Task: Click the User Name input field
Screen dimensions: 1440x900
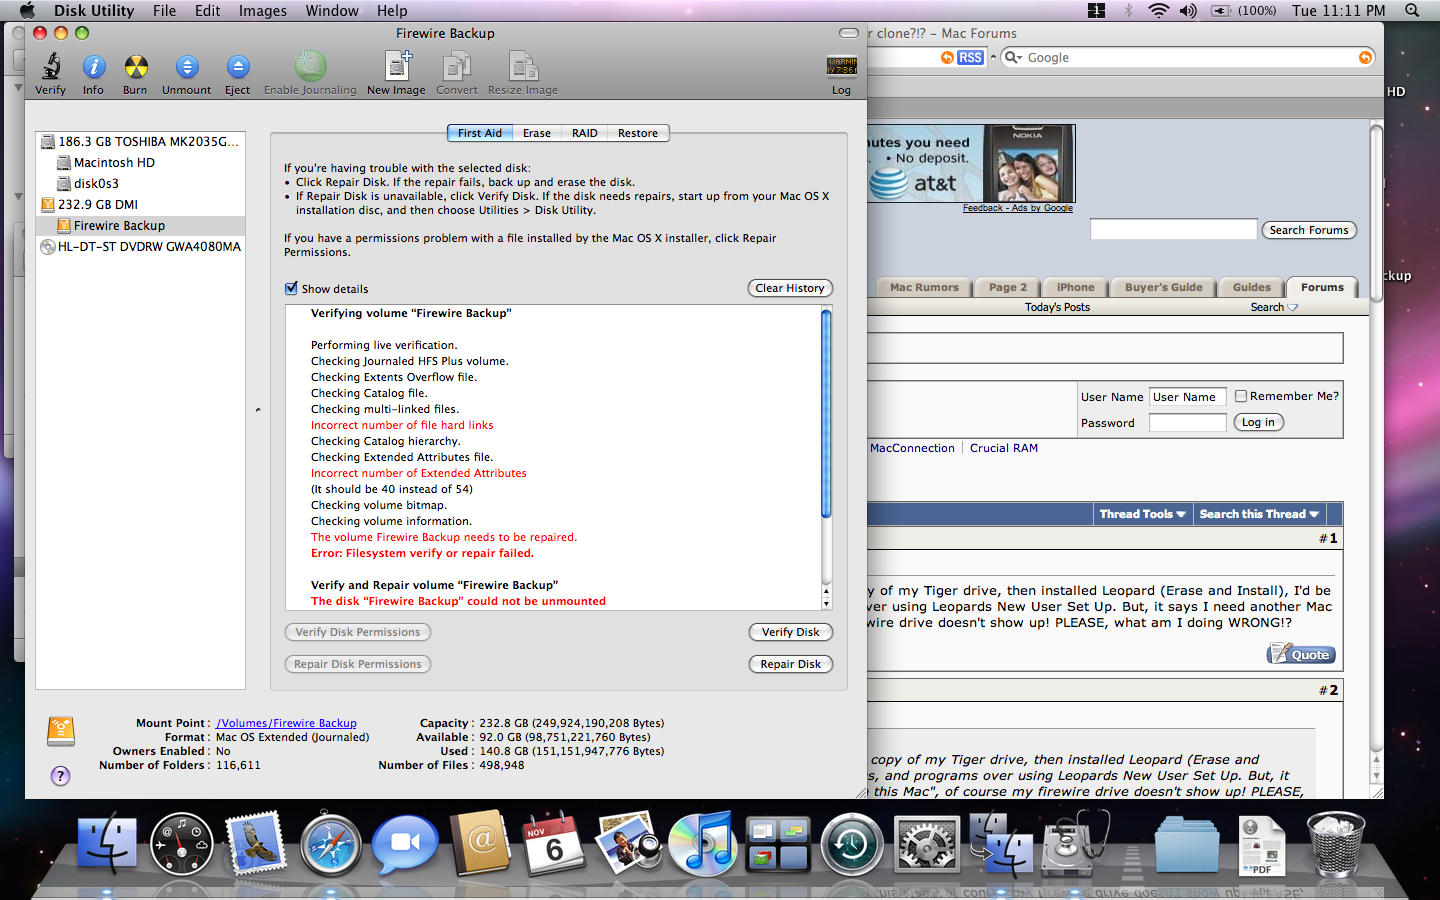Action: point(1187,397)
